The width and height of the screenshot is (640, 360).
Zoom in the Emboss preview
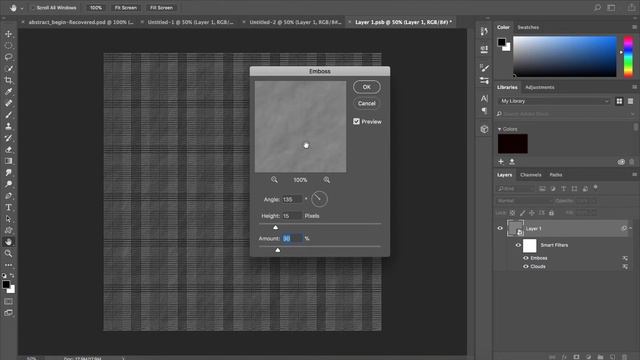tap(327, 180)
